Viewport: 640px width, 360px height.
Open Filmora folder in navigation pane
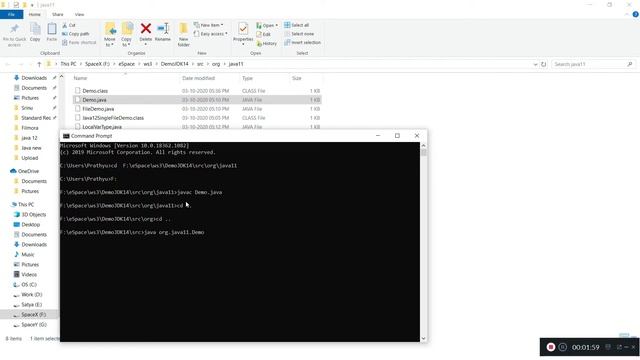tap(29, 128)
